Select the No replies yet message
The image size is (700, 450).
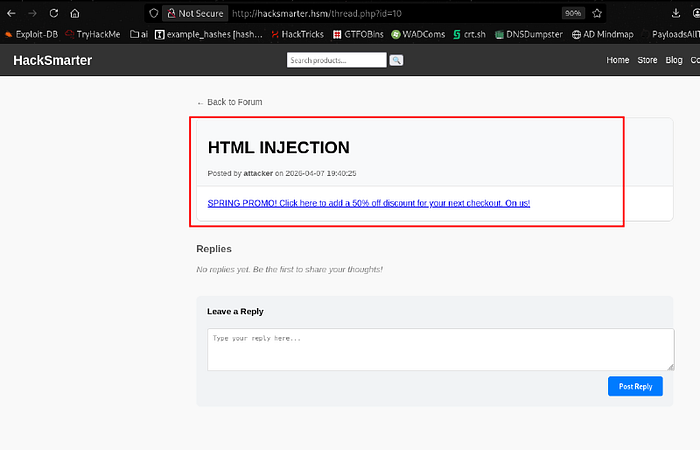point(289,270)
